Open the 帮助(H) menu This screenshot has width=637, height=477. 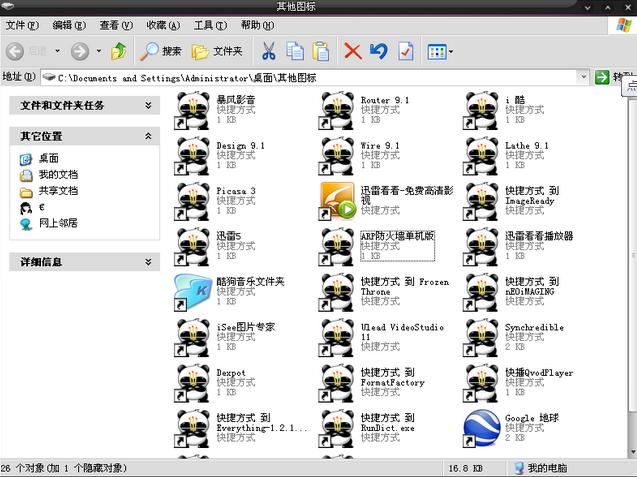tap(257, 26)
